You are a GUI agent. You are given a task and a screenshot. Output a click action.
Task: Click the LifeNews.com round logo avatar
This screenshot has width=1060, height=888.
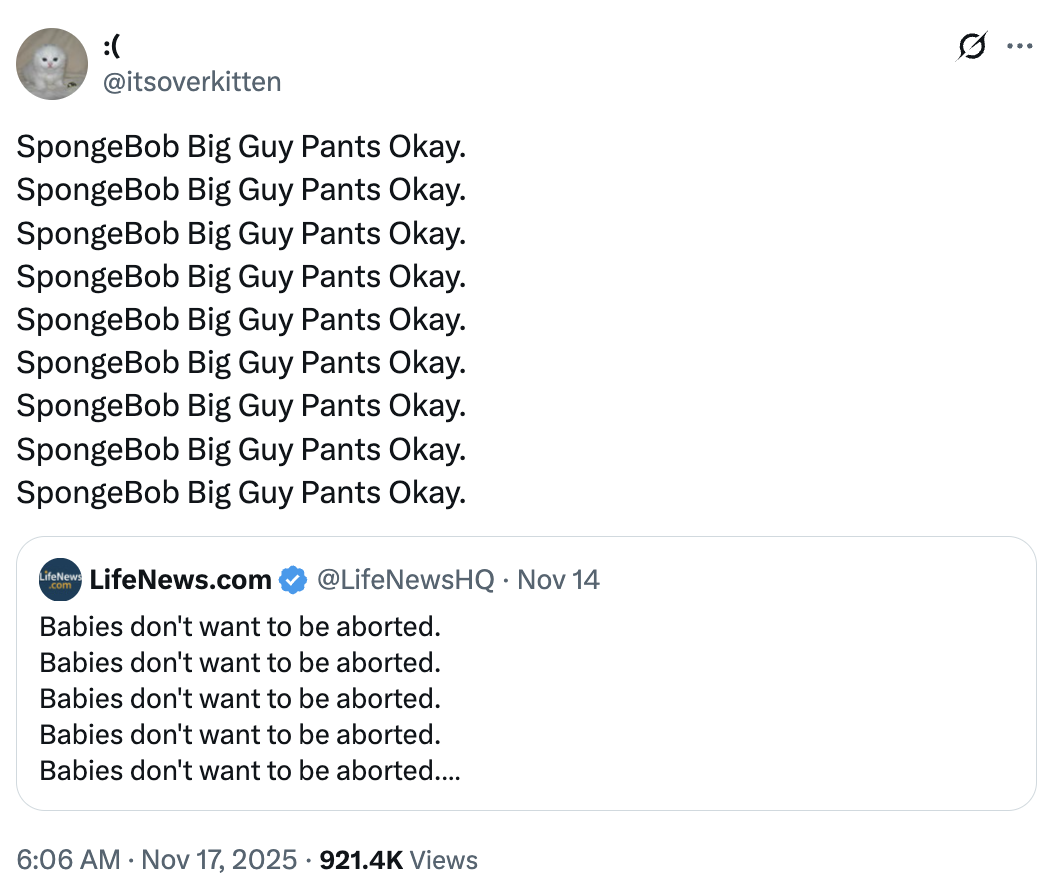pyautogui.click(x=60, y=579)
